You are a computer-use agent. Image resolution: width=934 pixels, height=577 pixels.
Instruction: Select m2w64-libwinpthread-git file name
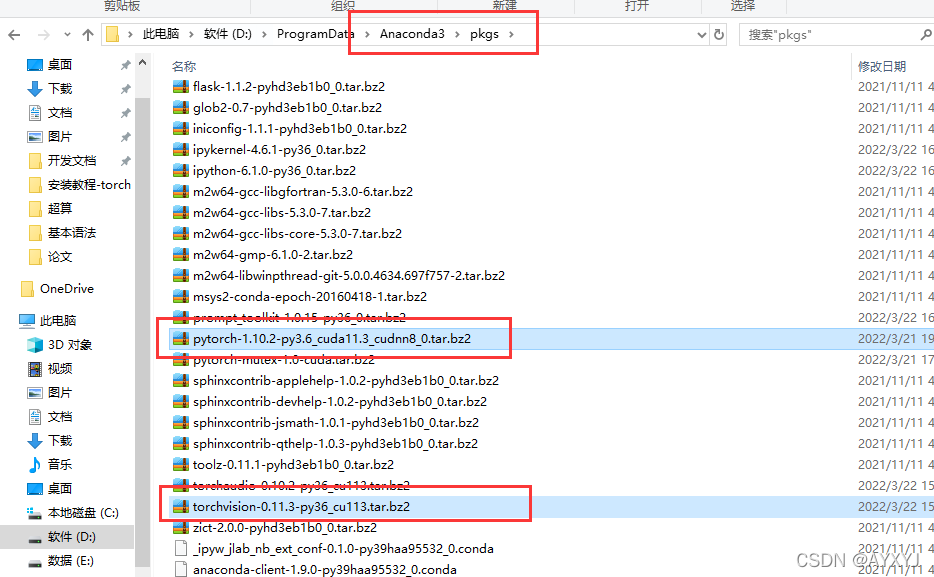(348, 276)
